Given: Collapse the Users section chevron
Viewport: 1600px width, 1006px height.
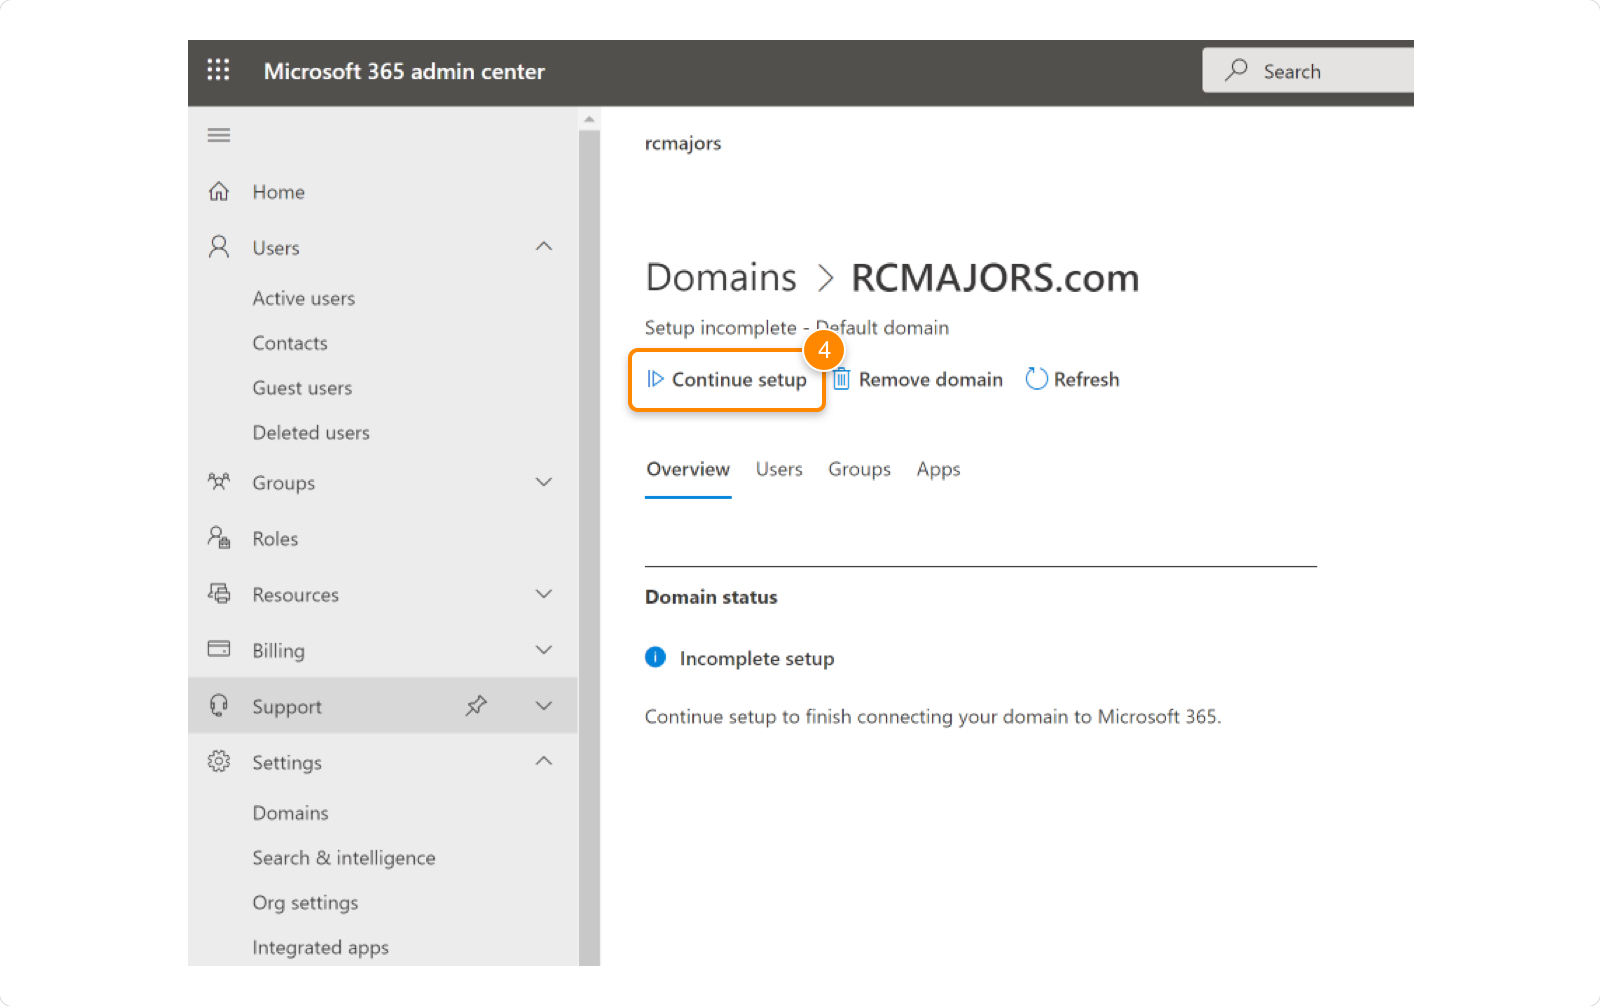Looking at the screenshot, I should tap(544, 247).
